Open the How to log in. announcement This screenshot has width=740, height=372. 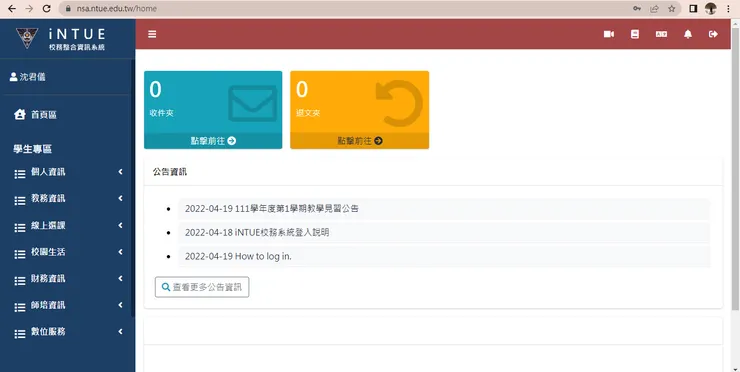click(x=238, y=257)
